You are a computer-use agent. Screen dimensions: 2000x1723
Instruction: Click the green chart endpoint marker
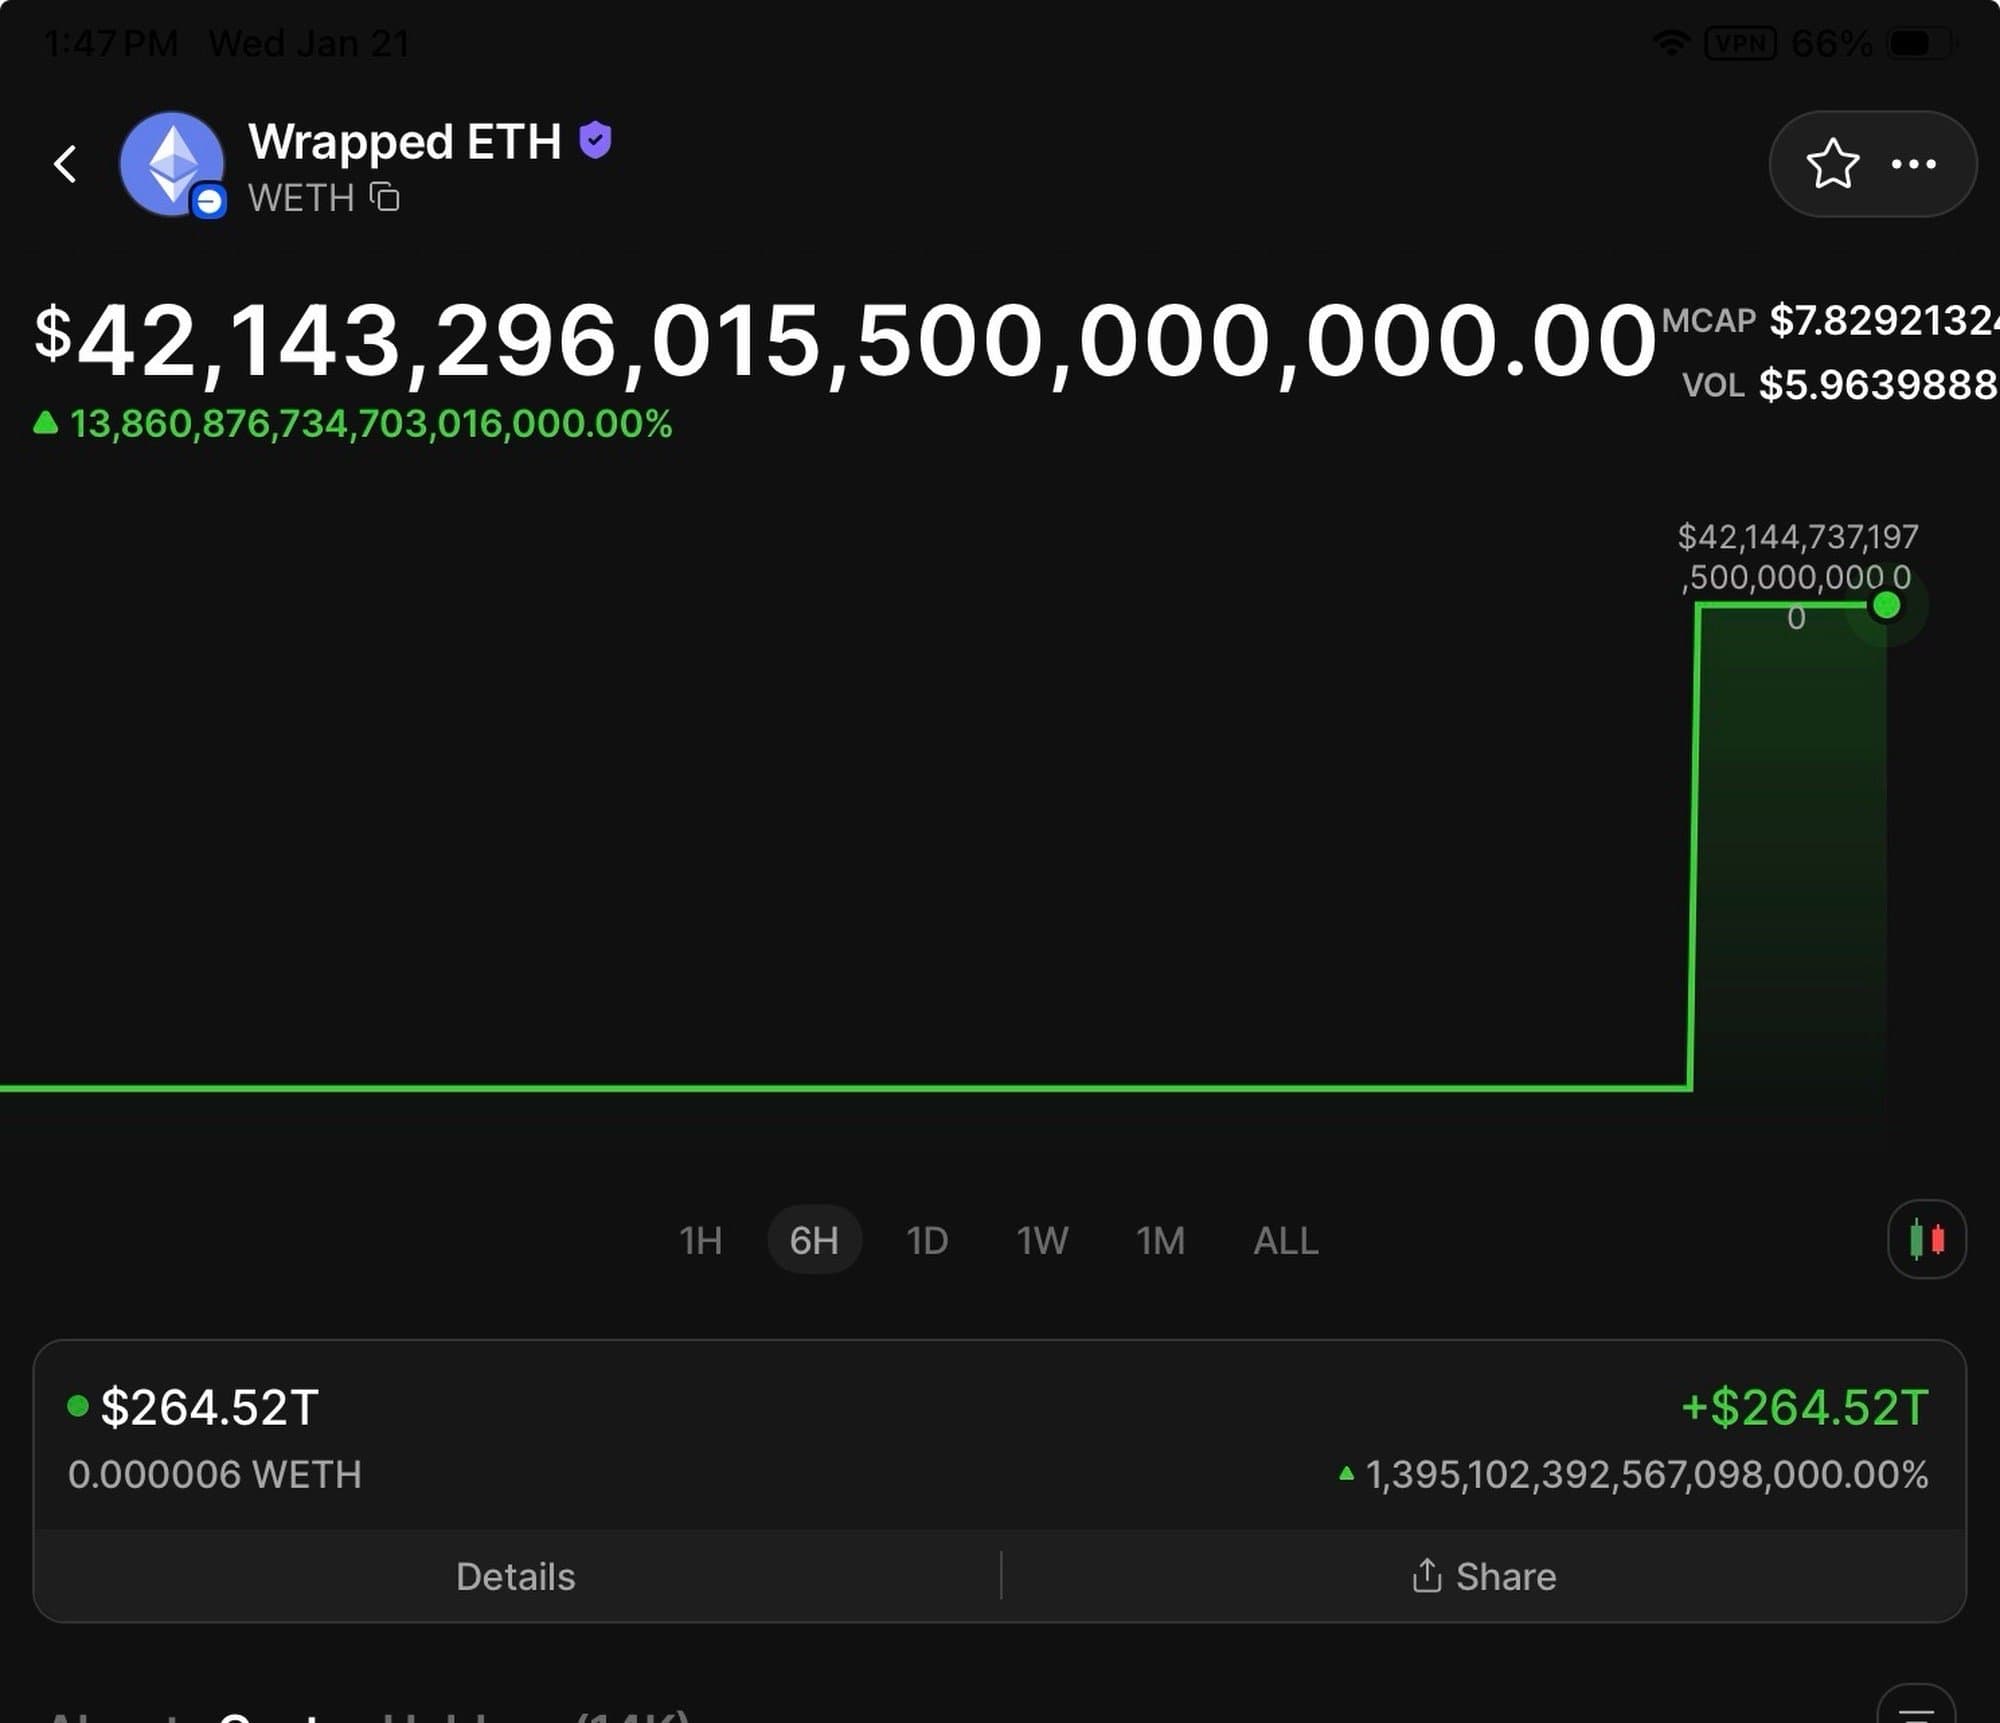coord(1886,605)
